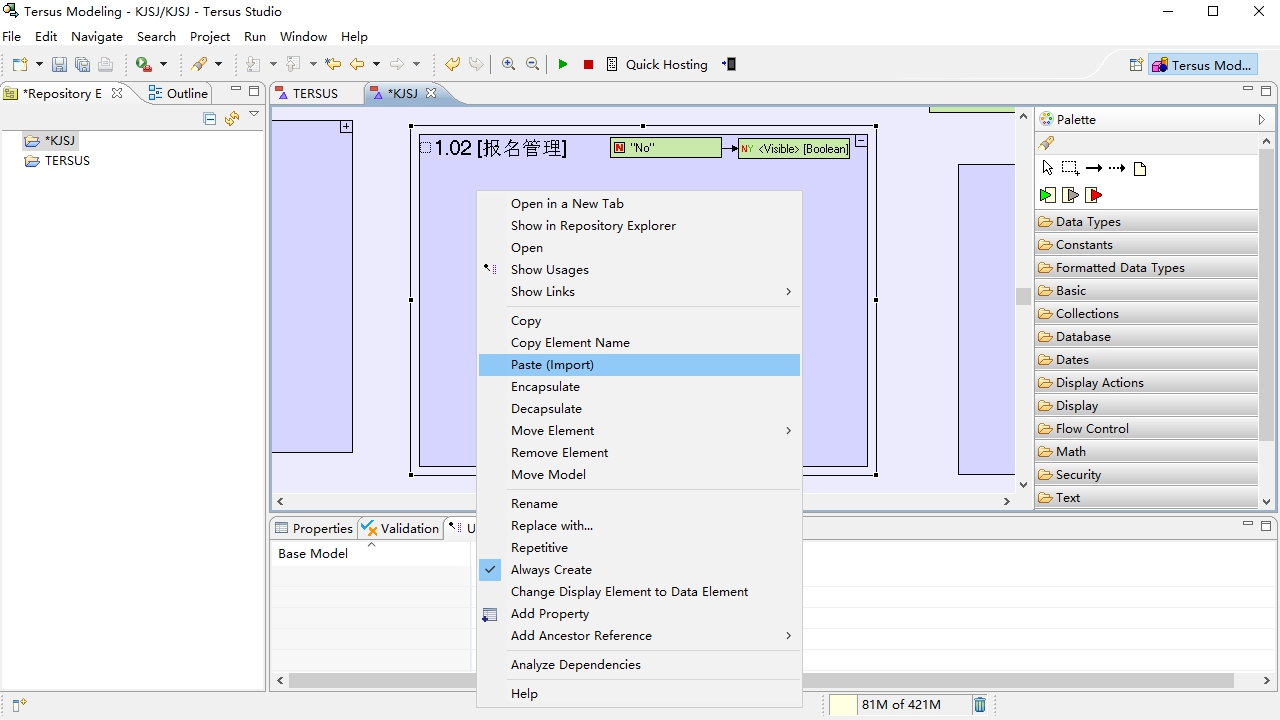Image resolution: width=1280 pixels, height=720 pixels.
Task: Open the search flashlight dropdown arrow
Action: point(218,64)
